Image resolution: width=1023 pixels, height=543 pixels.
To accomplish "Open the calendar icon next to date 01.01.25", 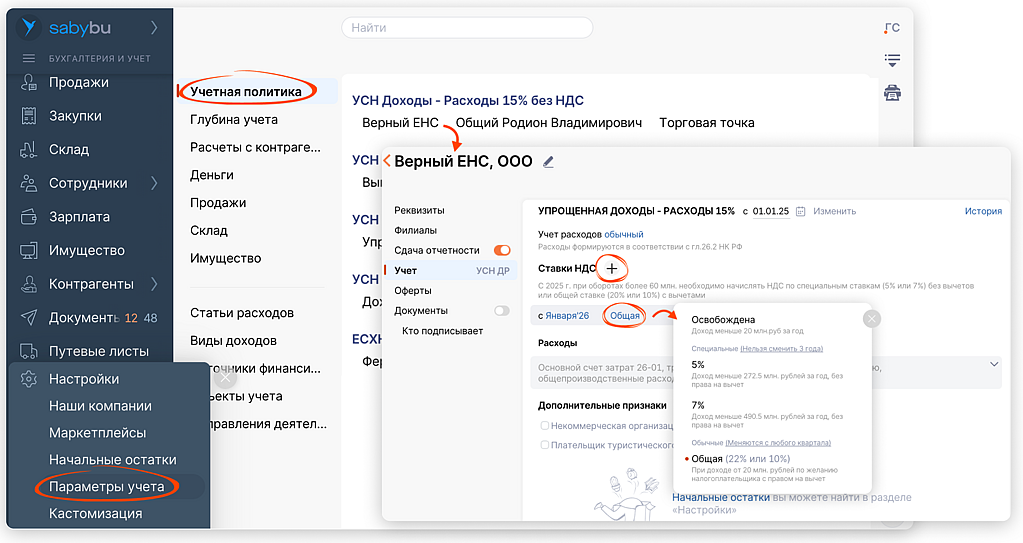I will click(x=802, y=212).
